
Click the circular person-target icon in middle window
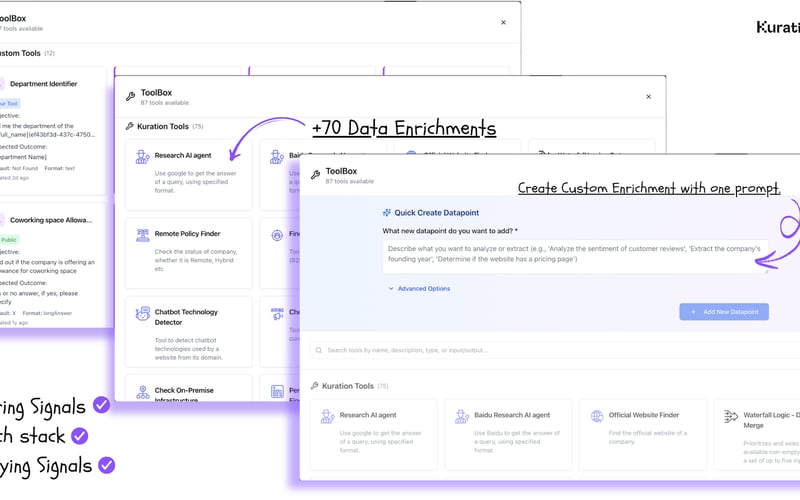tap(277, 235)
